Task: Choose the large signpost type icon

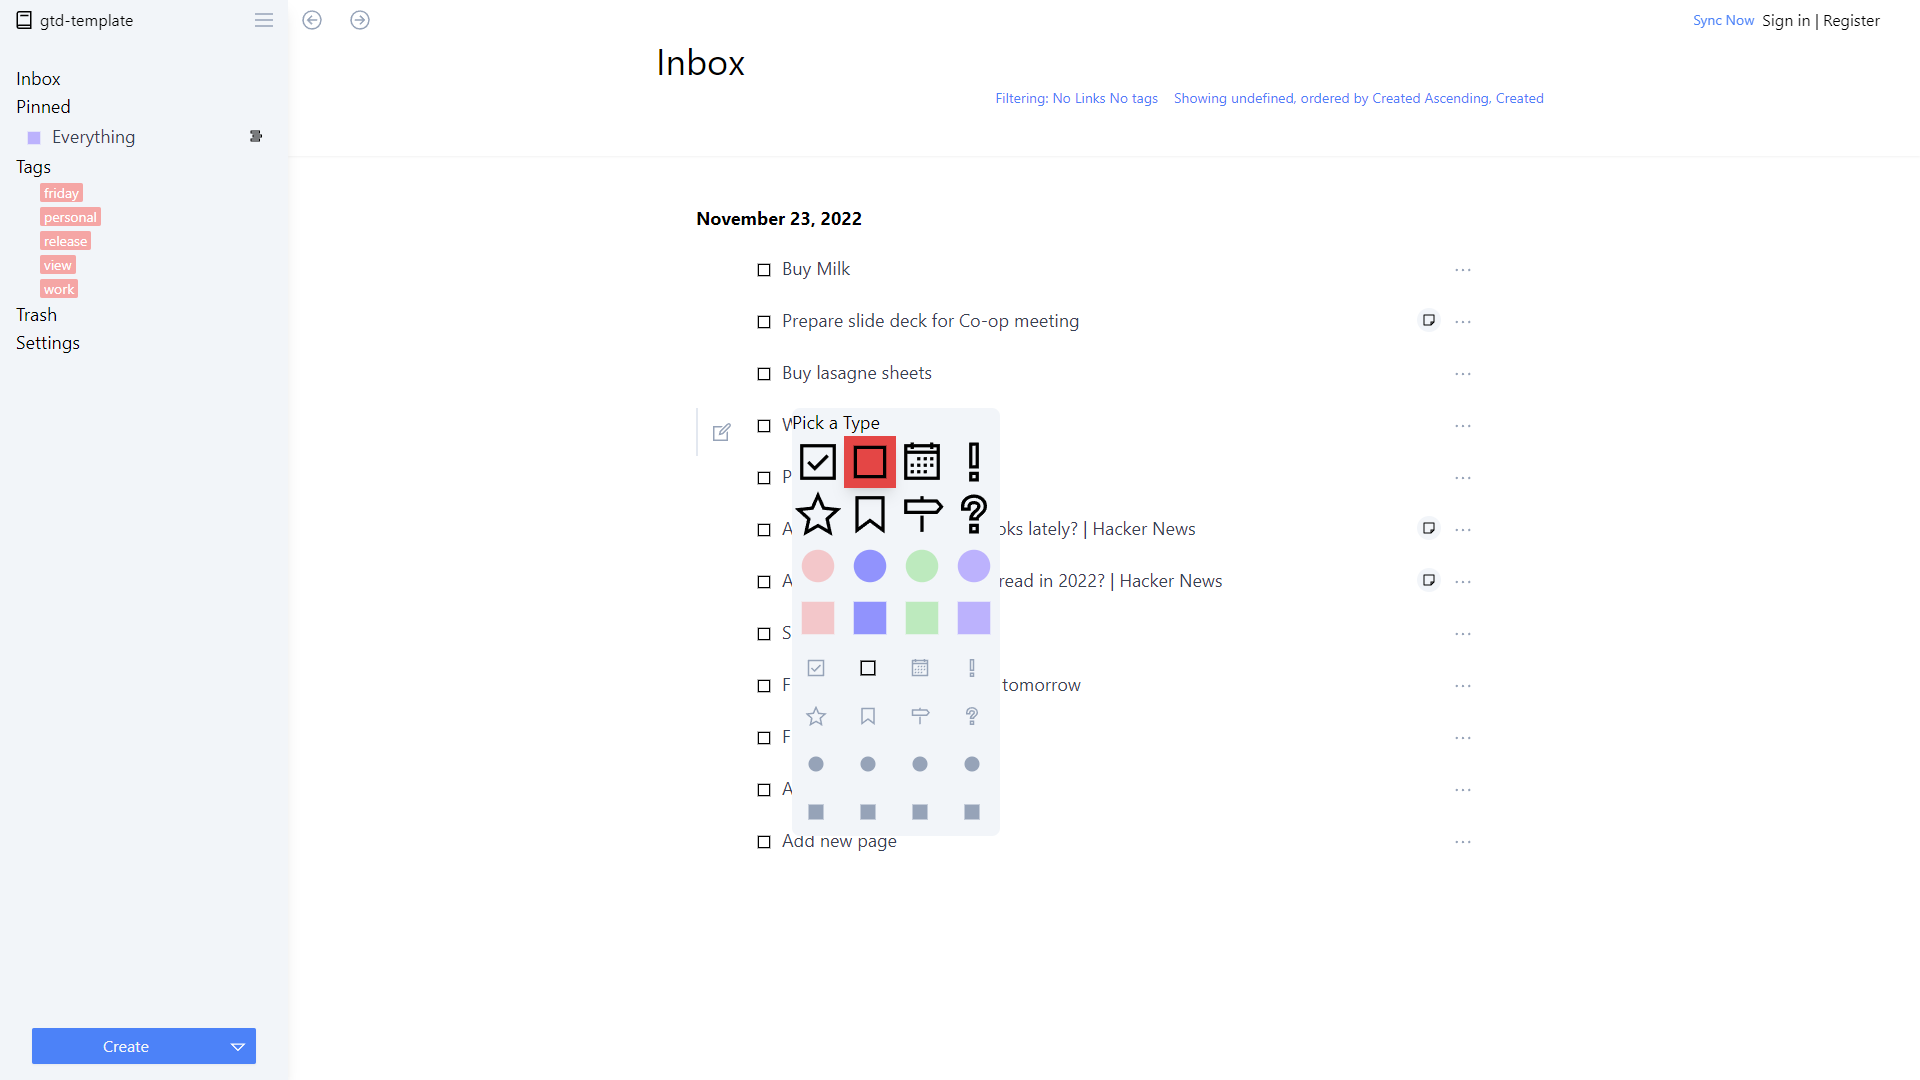Action: [921, 514]
